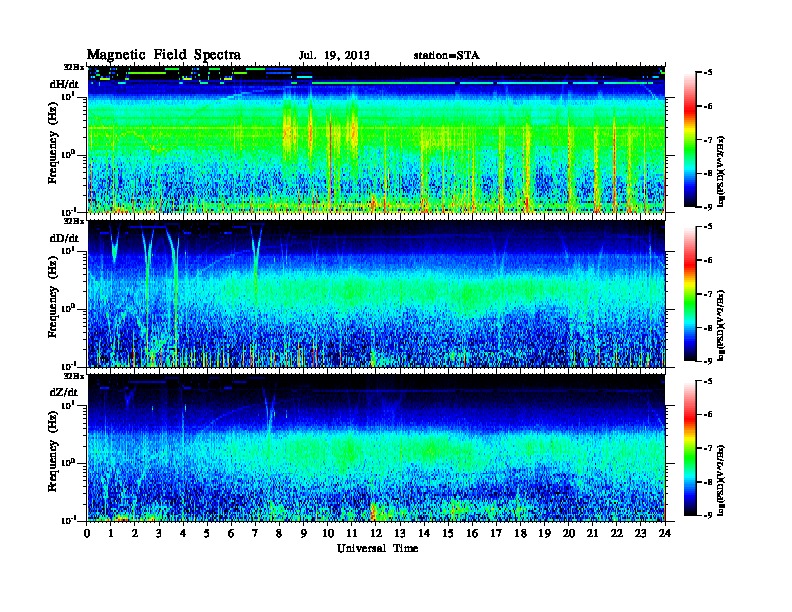Click the "-6" value on dH/dt color bar
The image size is (792, 612).
pos(708,106)
